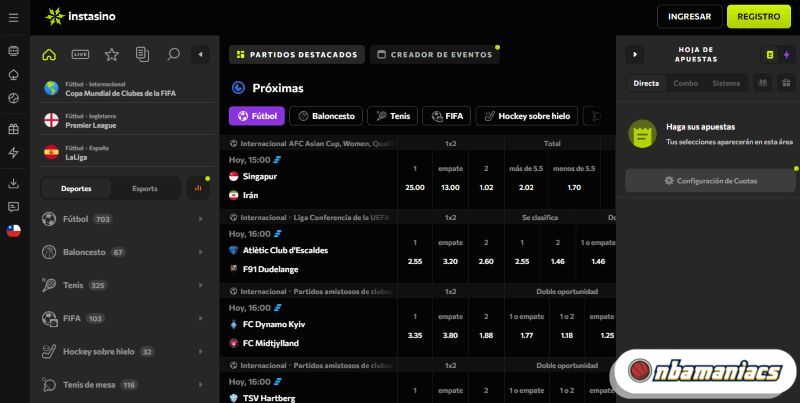Select the Fútbol filter chip
The height and width of the screenshot is (403, 800).
click(x=257, y=116)
